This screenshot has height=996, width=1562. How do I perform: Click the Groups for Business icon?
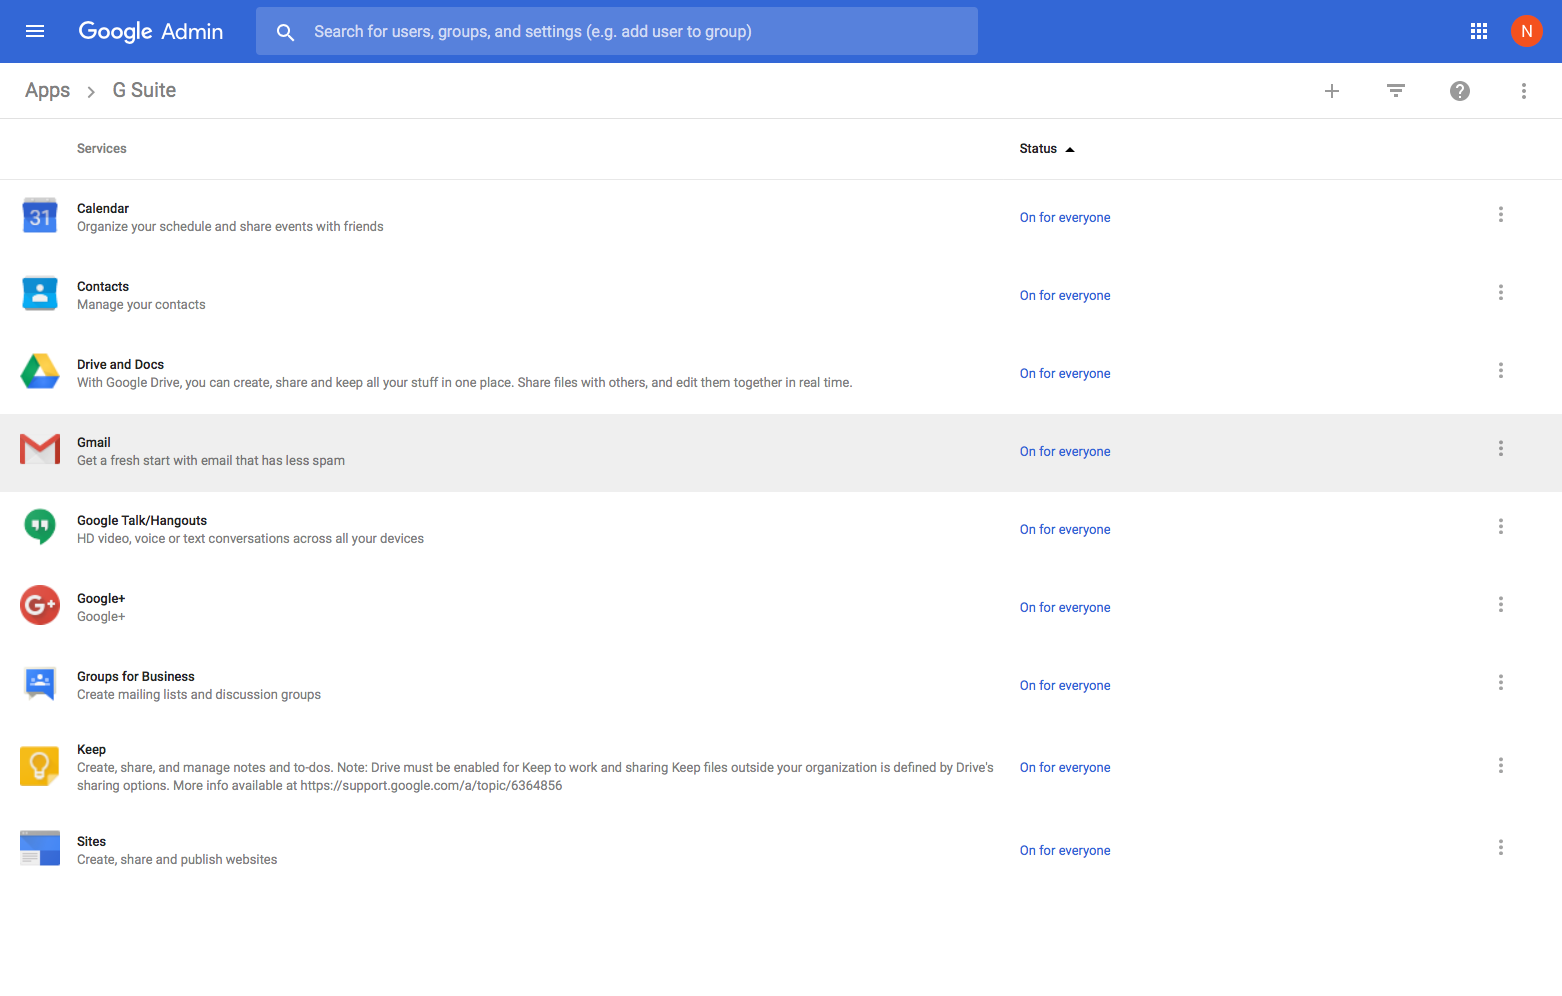click(x=39, y=683)
